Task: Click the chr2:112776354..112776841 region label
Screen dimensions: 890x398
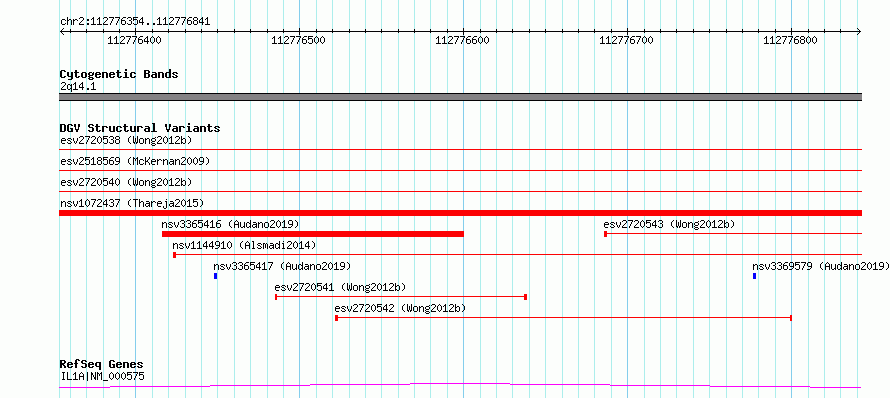Action: coord(135,22)
